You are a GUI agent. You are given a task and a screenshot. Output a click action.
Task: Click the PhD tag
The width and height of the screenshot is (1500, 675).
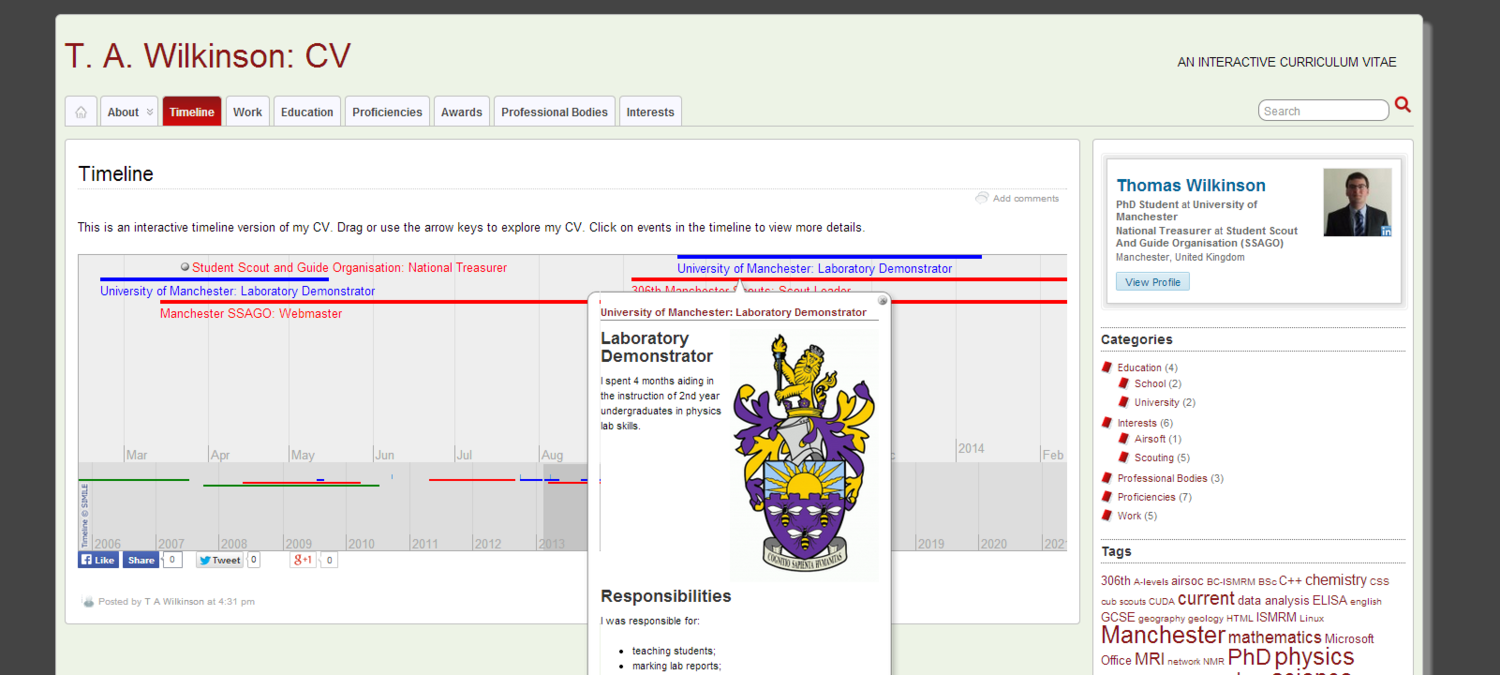tap(1249, 657)
